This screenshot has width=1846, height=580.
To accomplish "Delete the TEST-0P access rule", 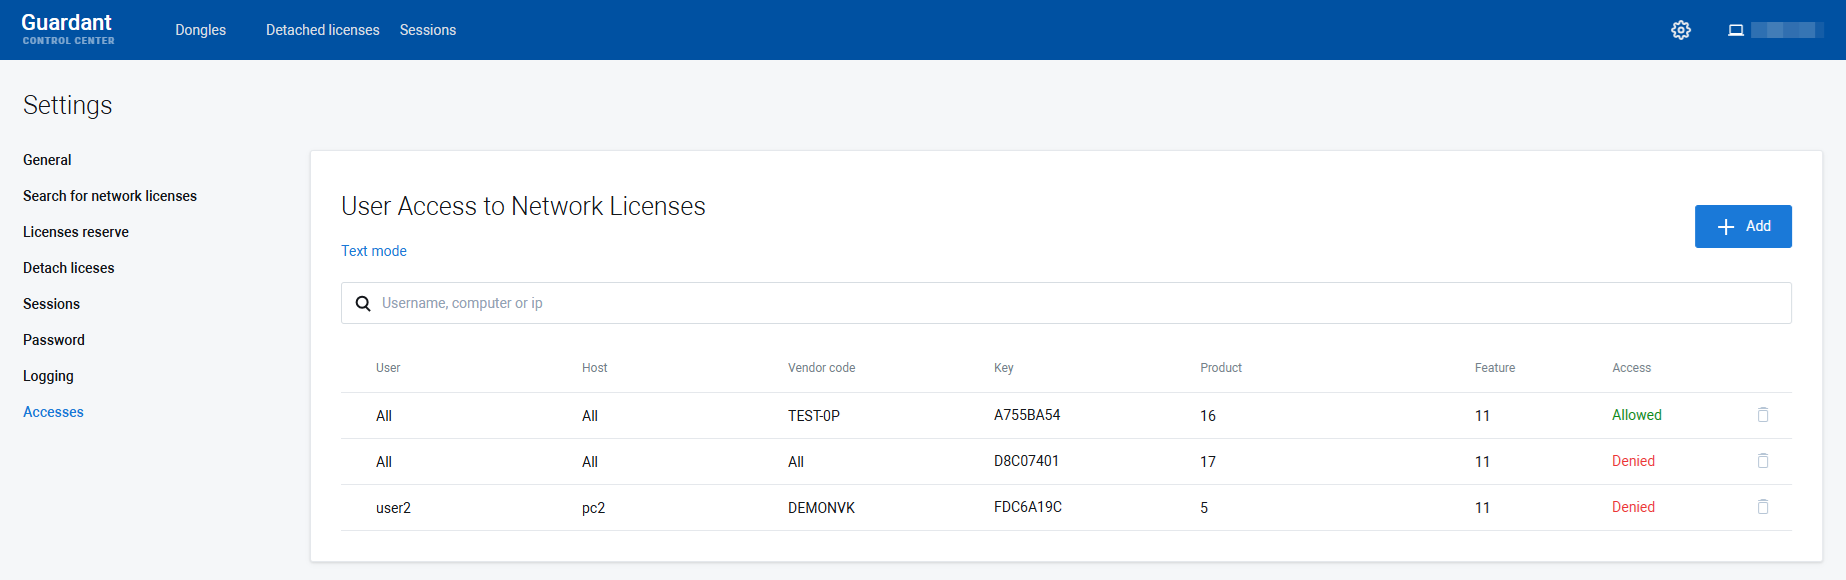I will click(x=1763, y=415).
